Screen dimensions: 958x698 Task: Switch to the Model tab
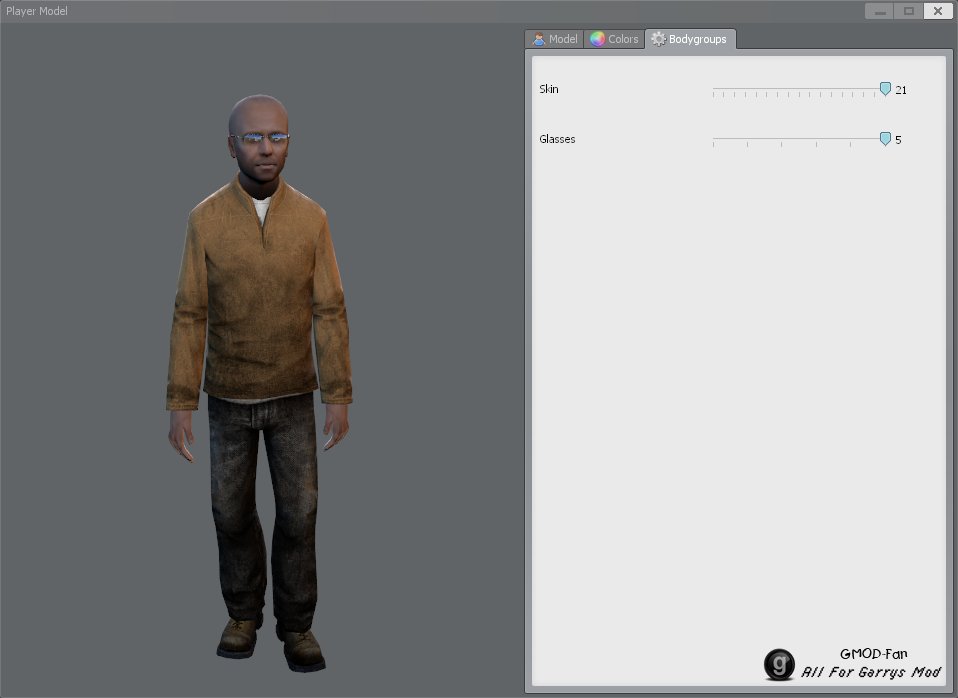click(554, 39)
